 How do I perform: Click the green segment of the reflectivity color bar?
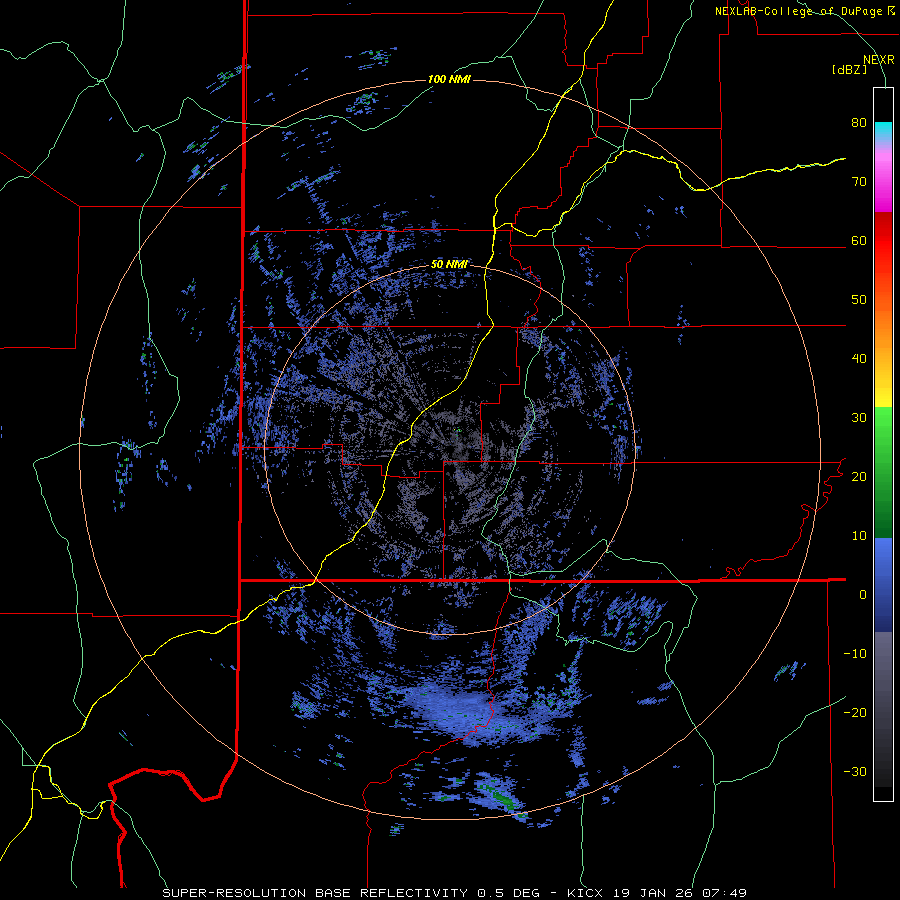[883, 472]
